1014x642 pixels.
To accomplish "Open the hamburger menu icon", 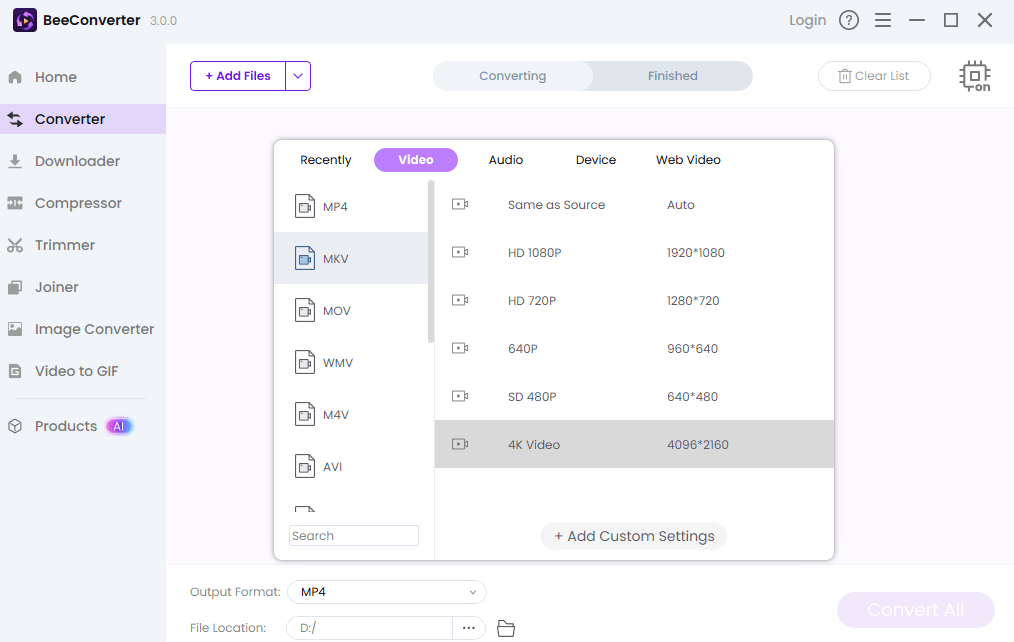I will pyautogui.click(x=883, y=20).
